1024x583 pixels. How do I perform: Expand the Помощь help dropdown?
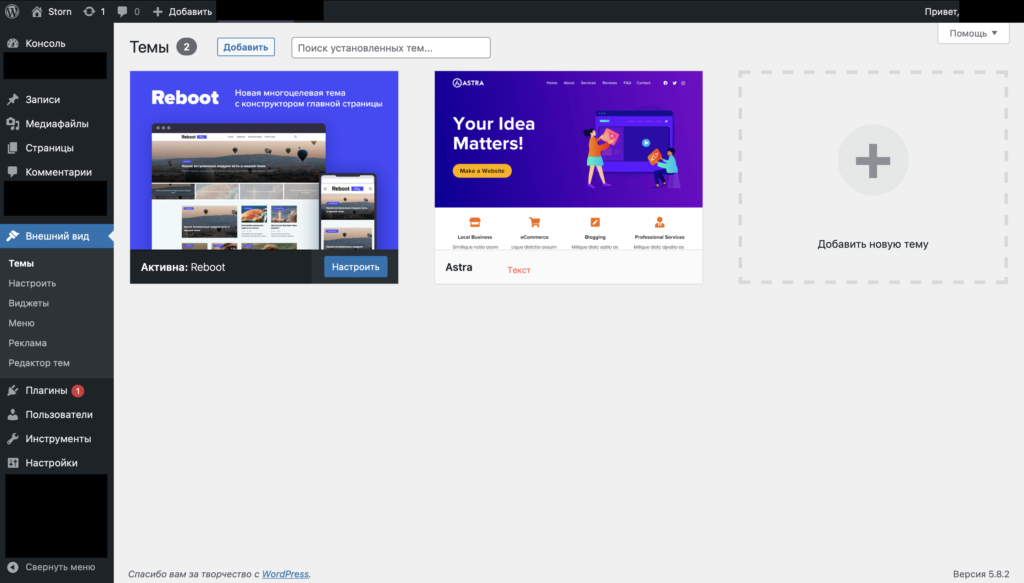click(x=973, y=33)
